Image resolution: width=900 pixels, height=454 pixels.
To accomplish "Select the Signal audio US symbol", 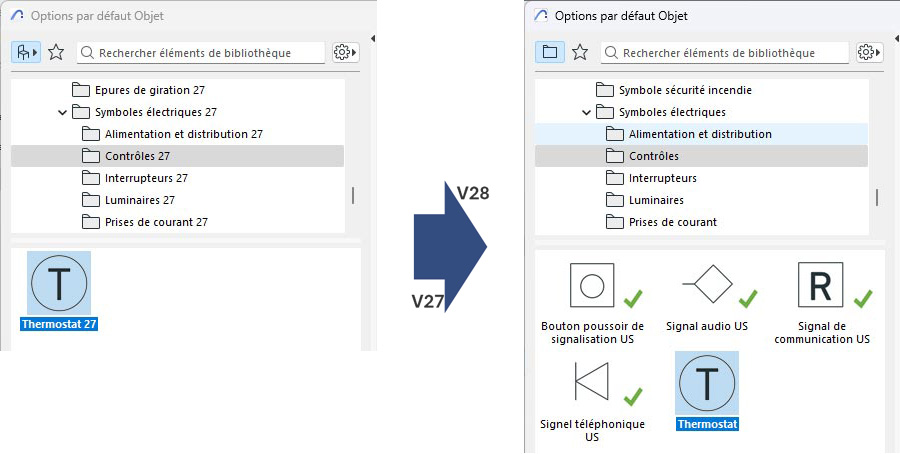I will 707,284.
